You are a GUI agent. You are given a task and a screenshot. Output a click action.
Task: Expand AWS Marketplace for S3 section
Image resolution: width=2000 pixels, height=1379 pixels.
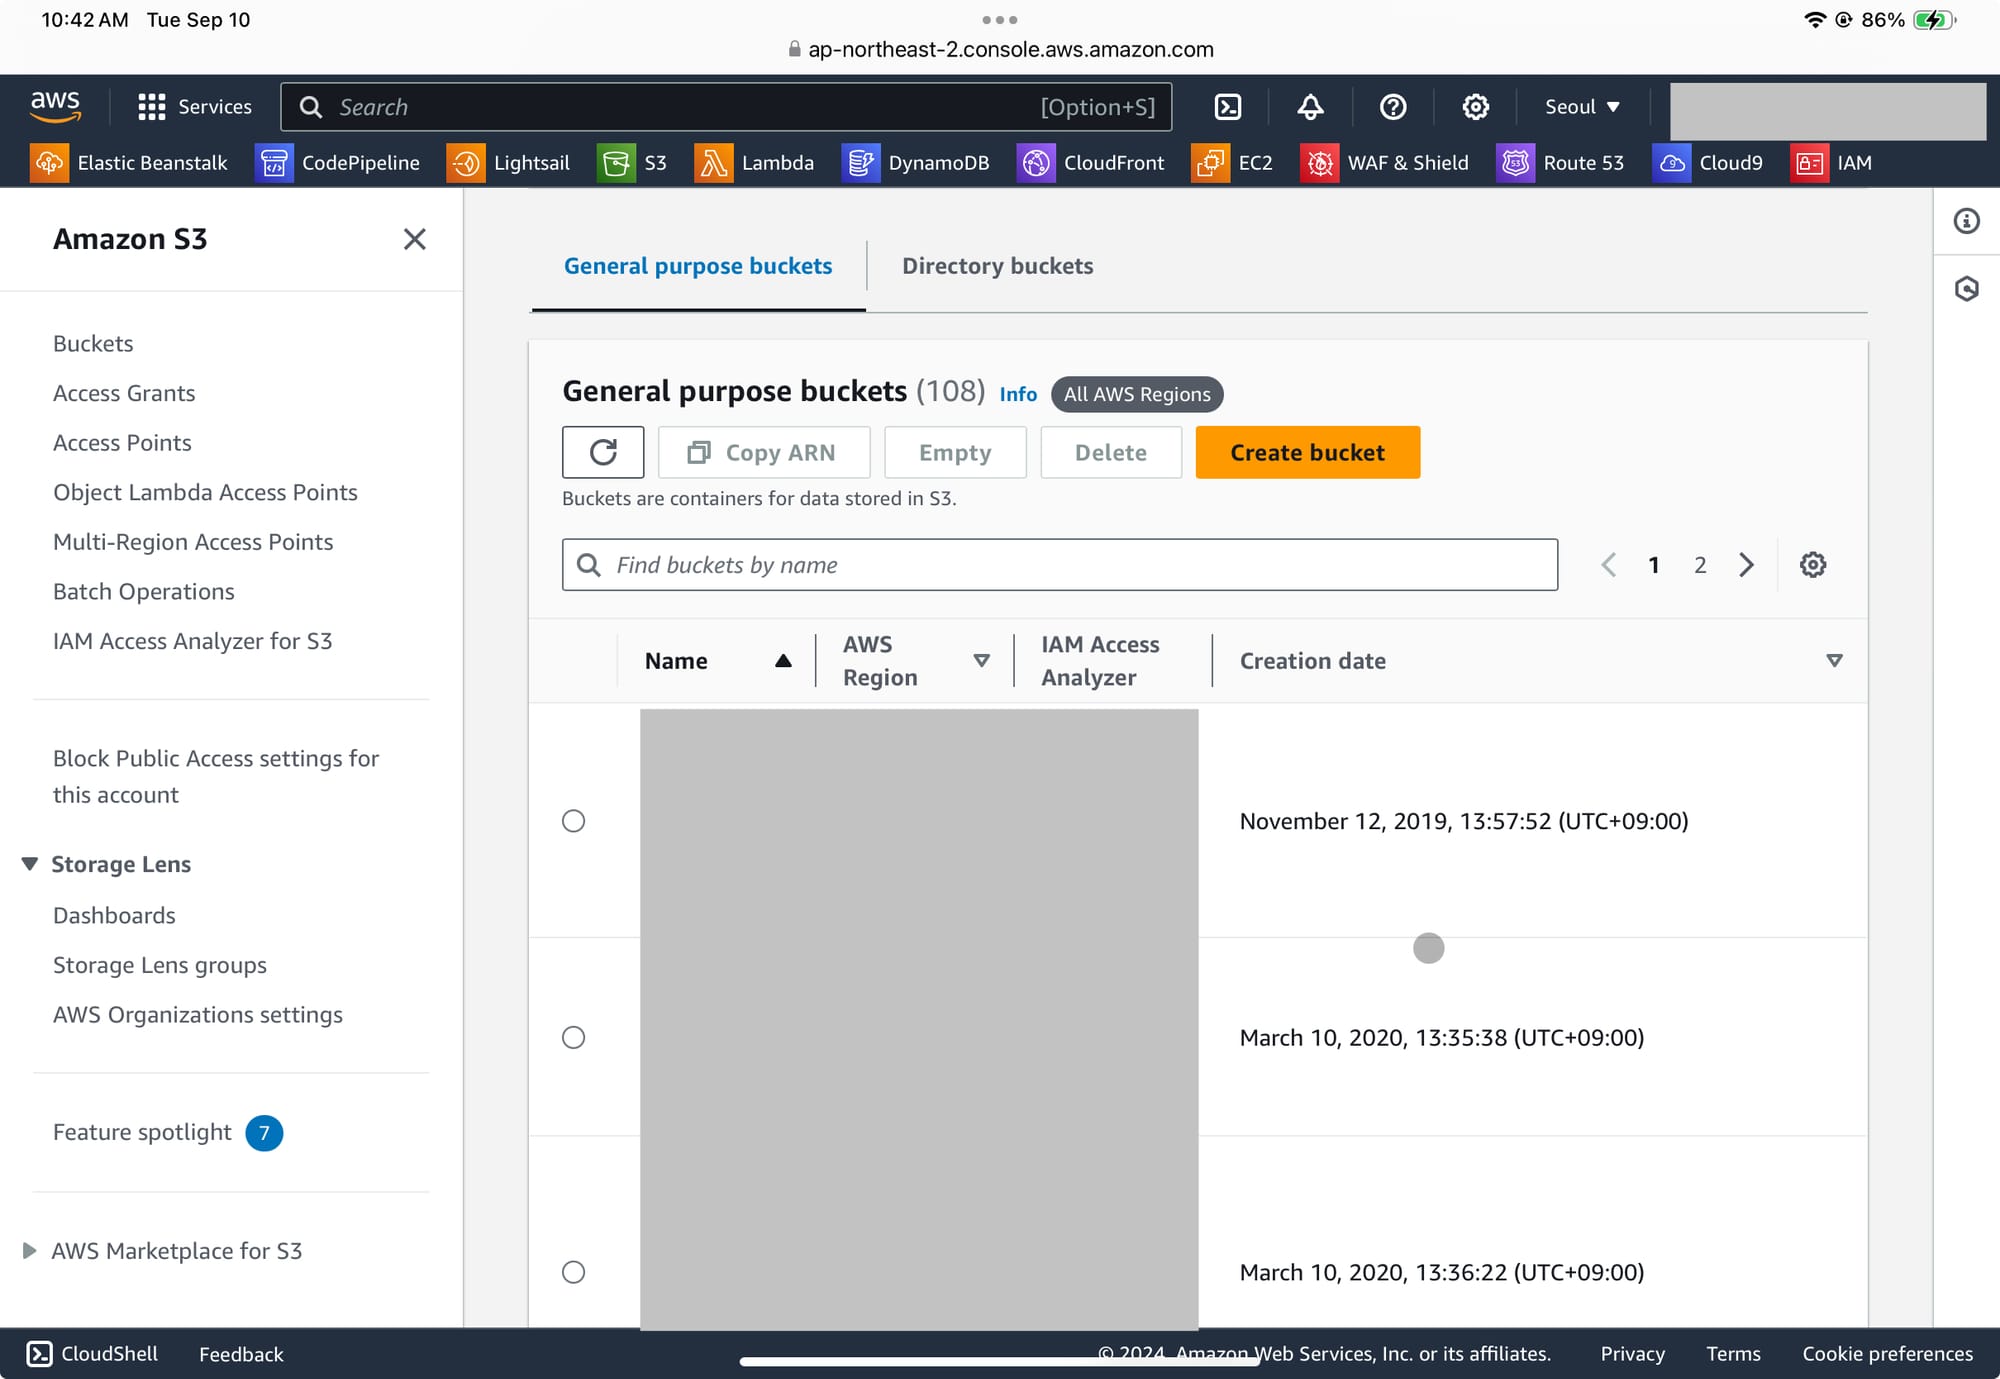(x=30, y=1251)
